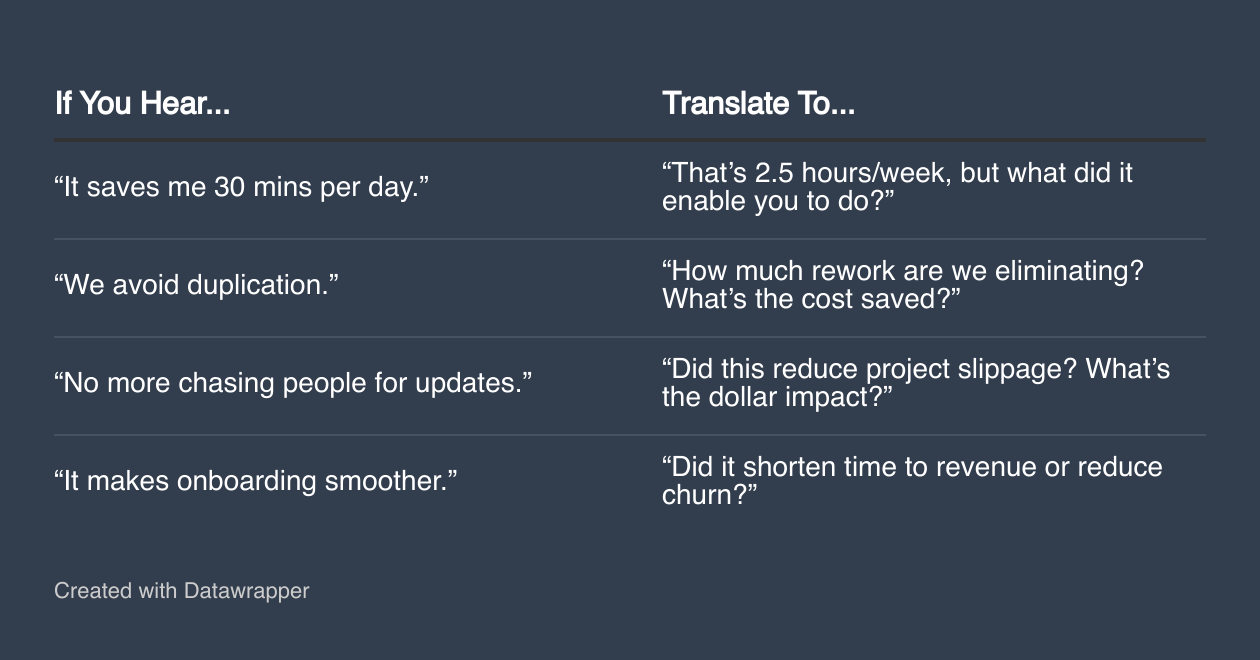Click the "Did this reduce project slippage?" cell

[915, 383]
